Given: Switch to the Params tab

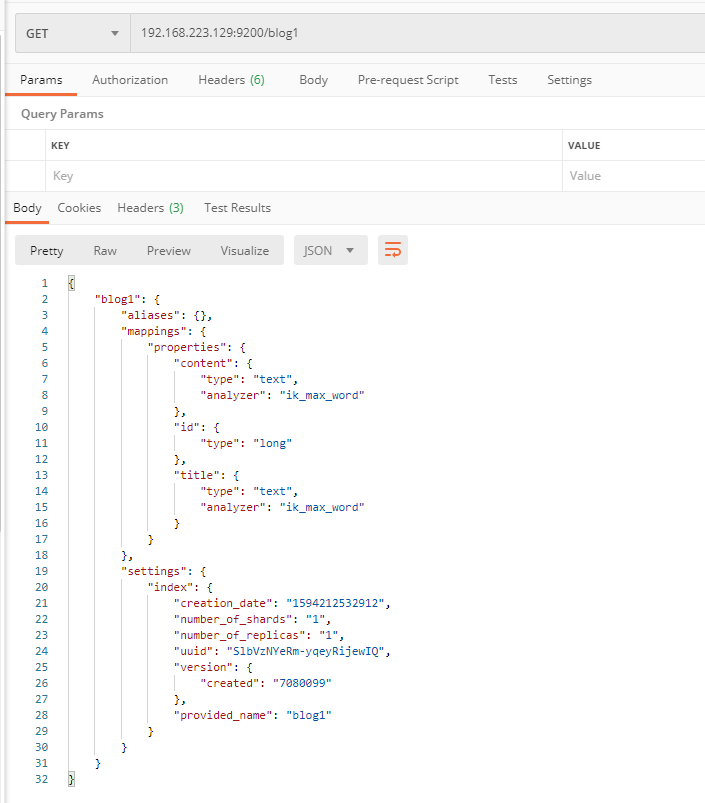Looking at the screenshot, I should [x=41, y=80].
